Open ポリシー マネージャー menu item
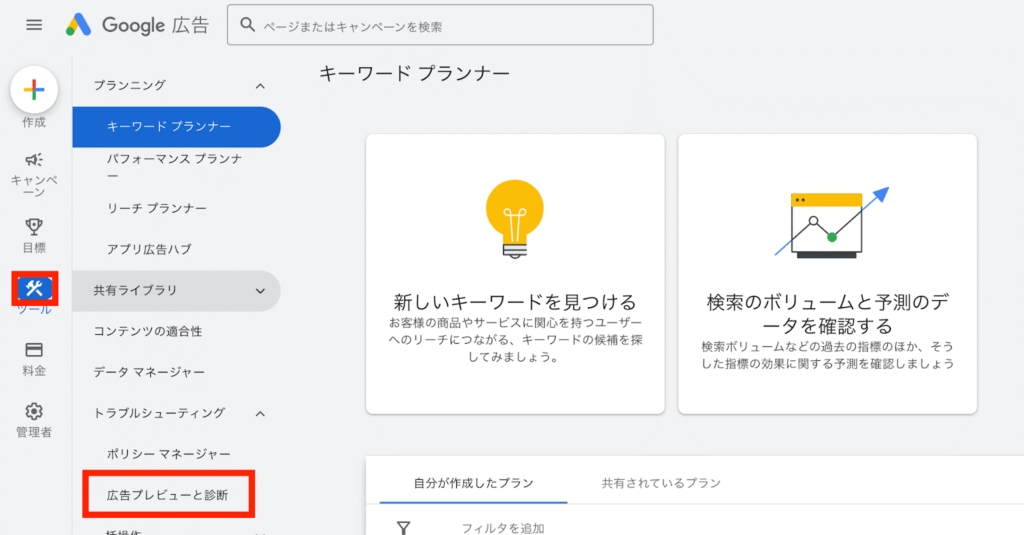The image size is (1024, 535). pyautogui.click(x=169, y=453)
